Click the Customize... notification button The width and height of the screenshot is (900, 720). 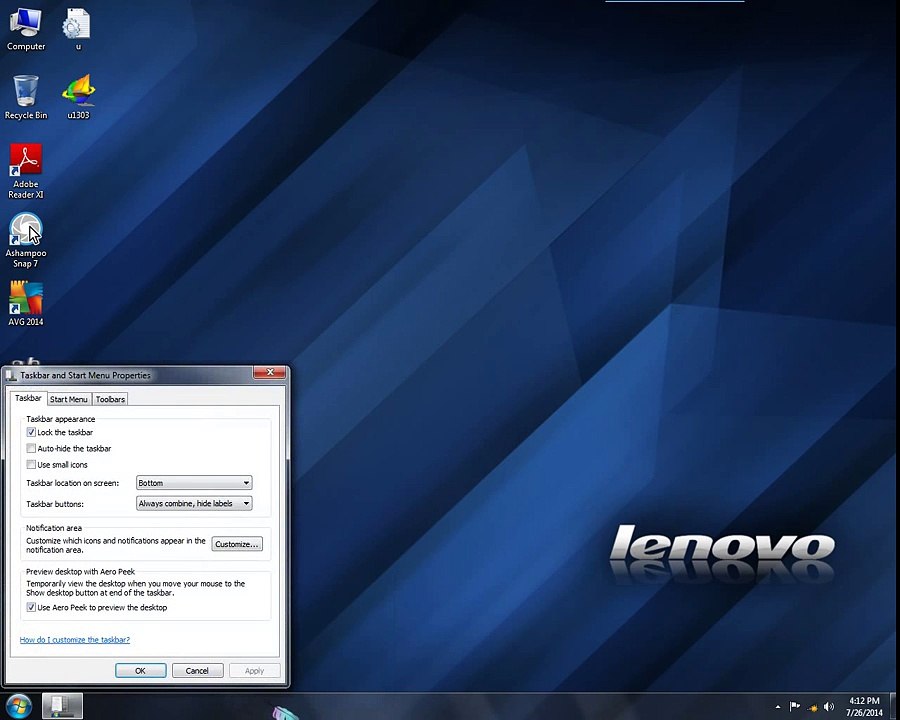coord(237,544)
